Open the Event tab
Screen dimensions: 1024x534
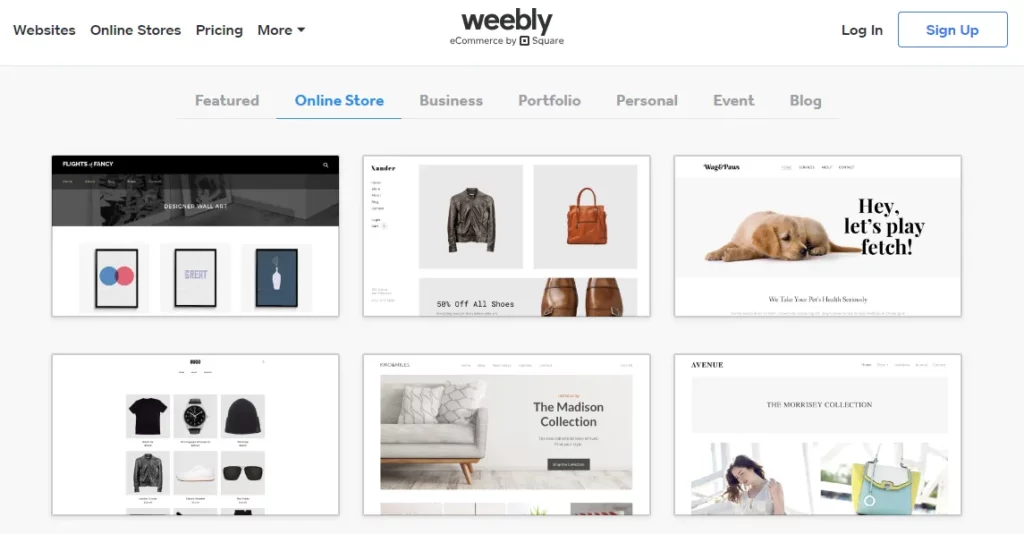coord(733,101)
